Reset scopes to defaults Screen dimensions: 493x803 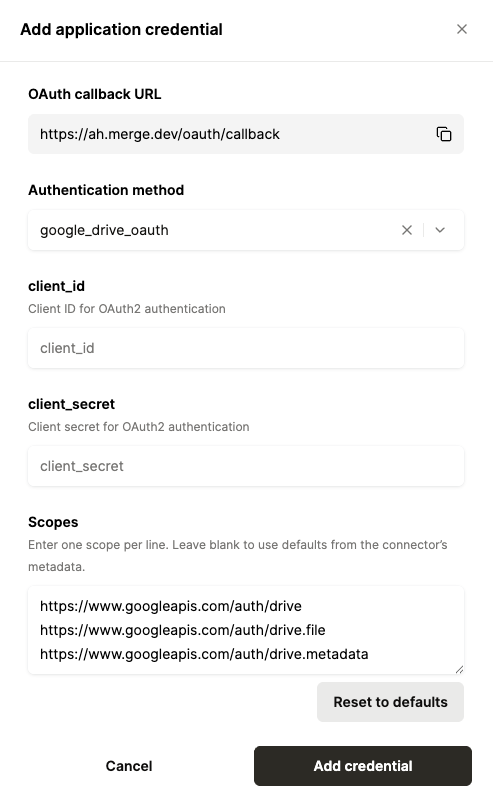click(390, 702)
